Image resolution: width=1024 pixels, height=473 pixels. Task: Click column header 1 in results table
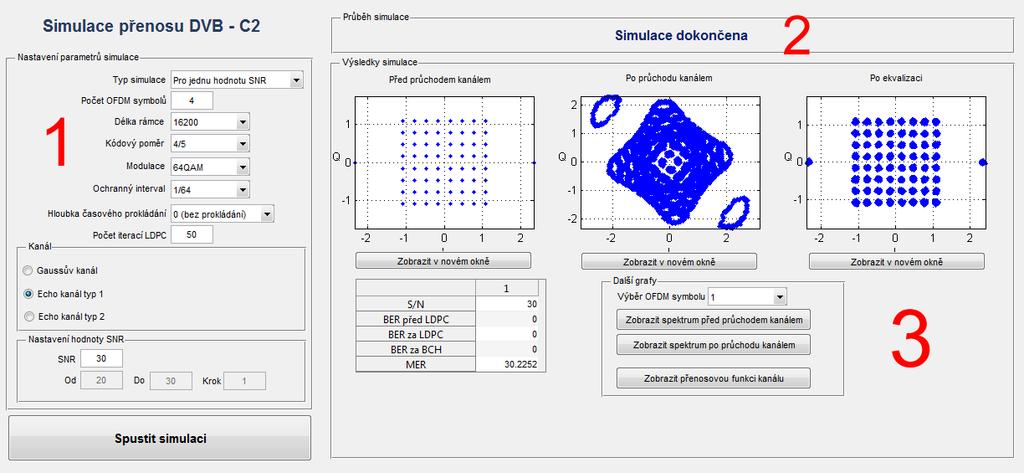(x=507, y=288)
